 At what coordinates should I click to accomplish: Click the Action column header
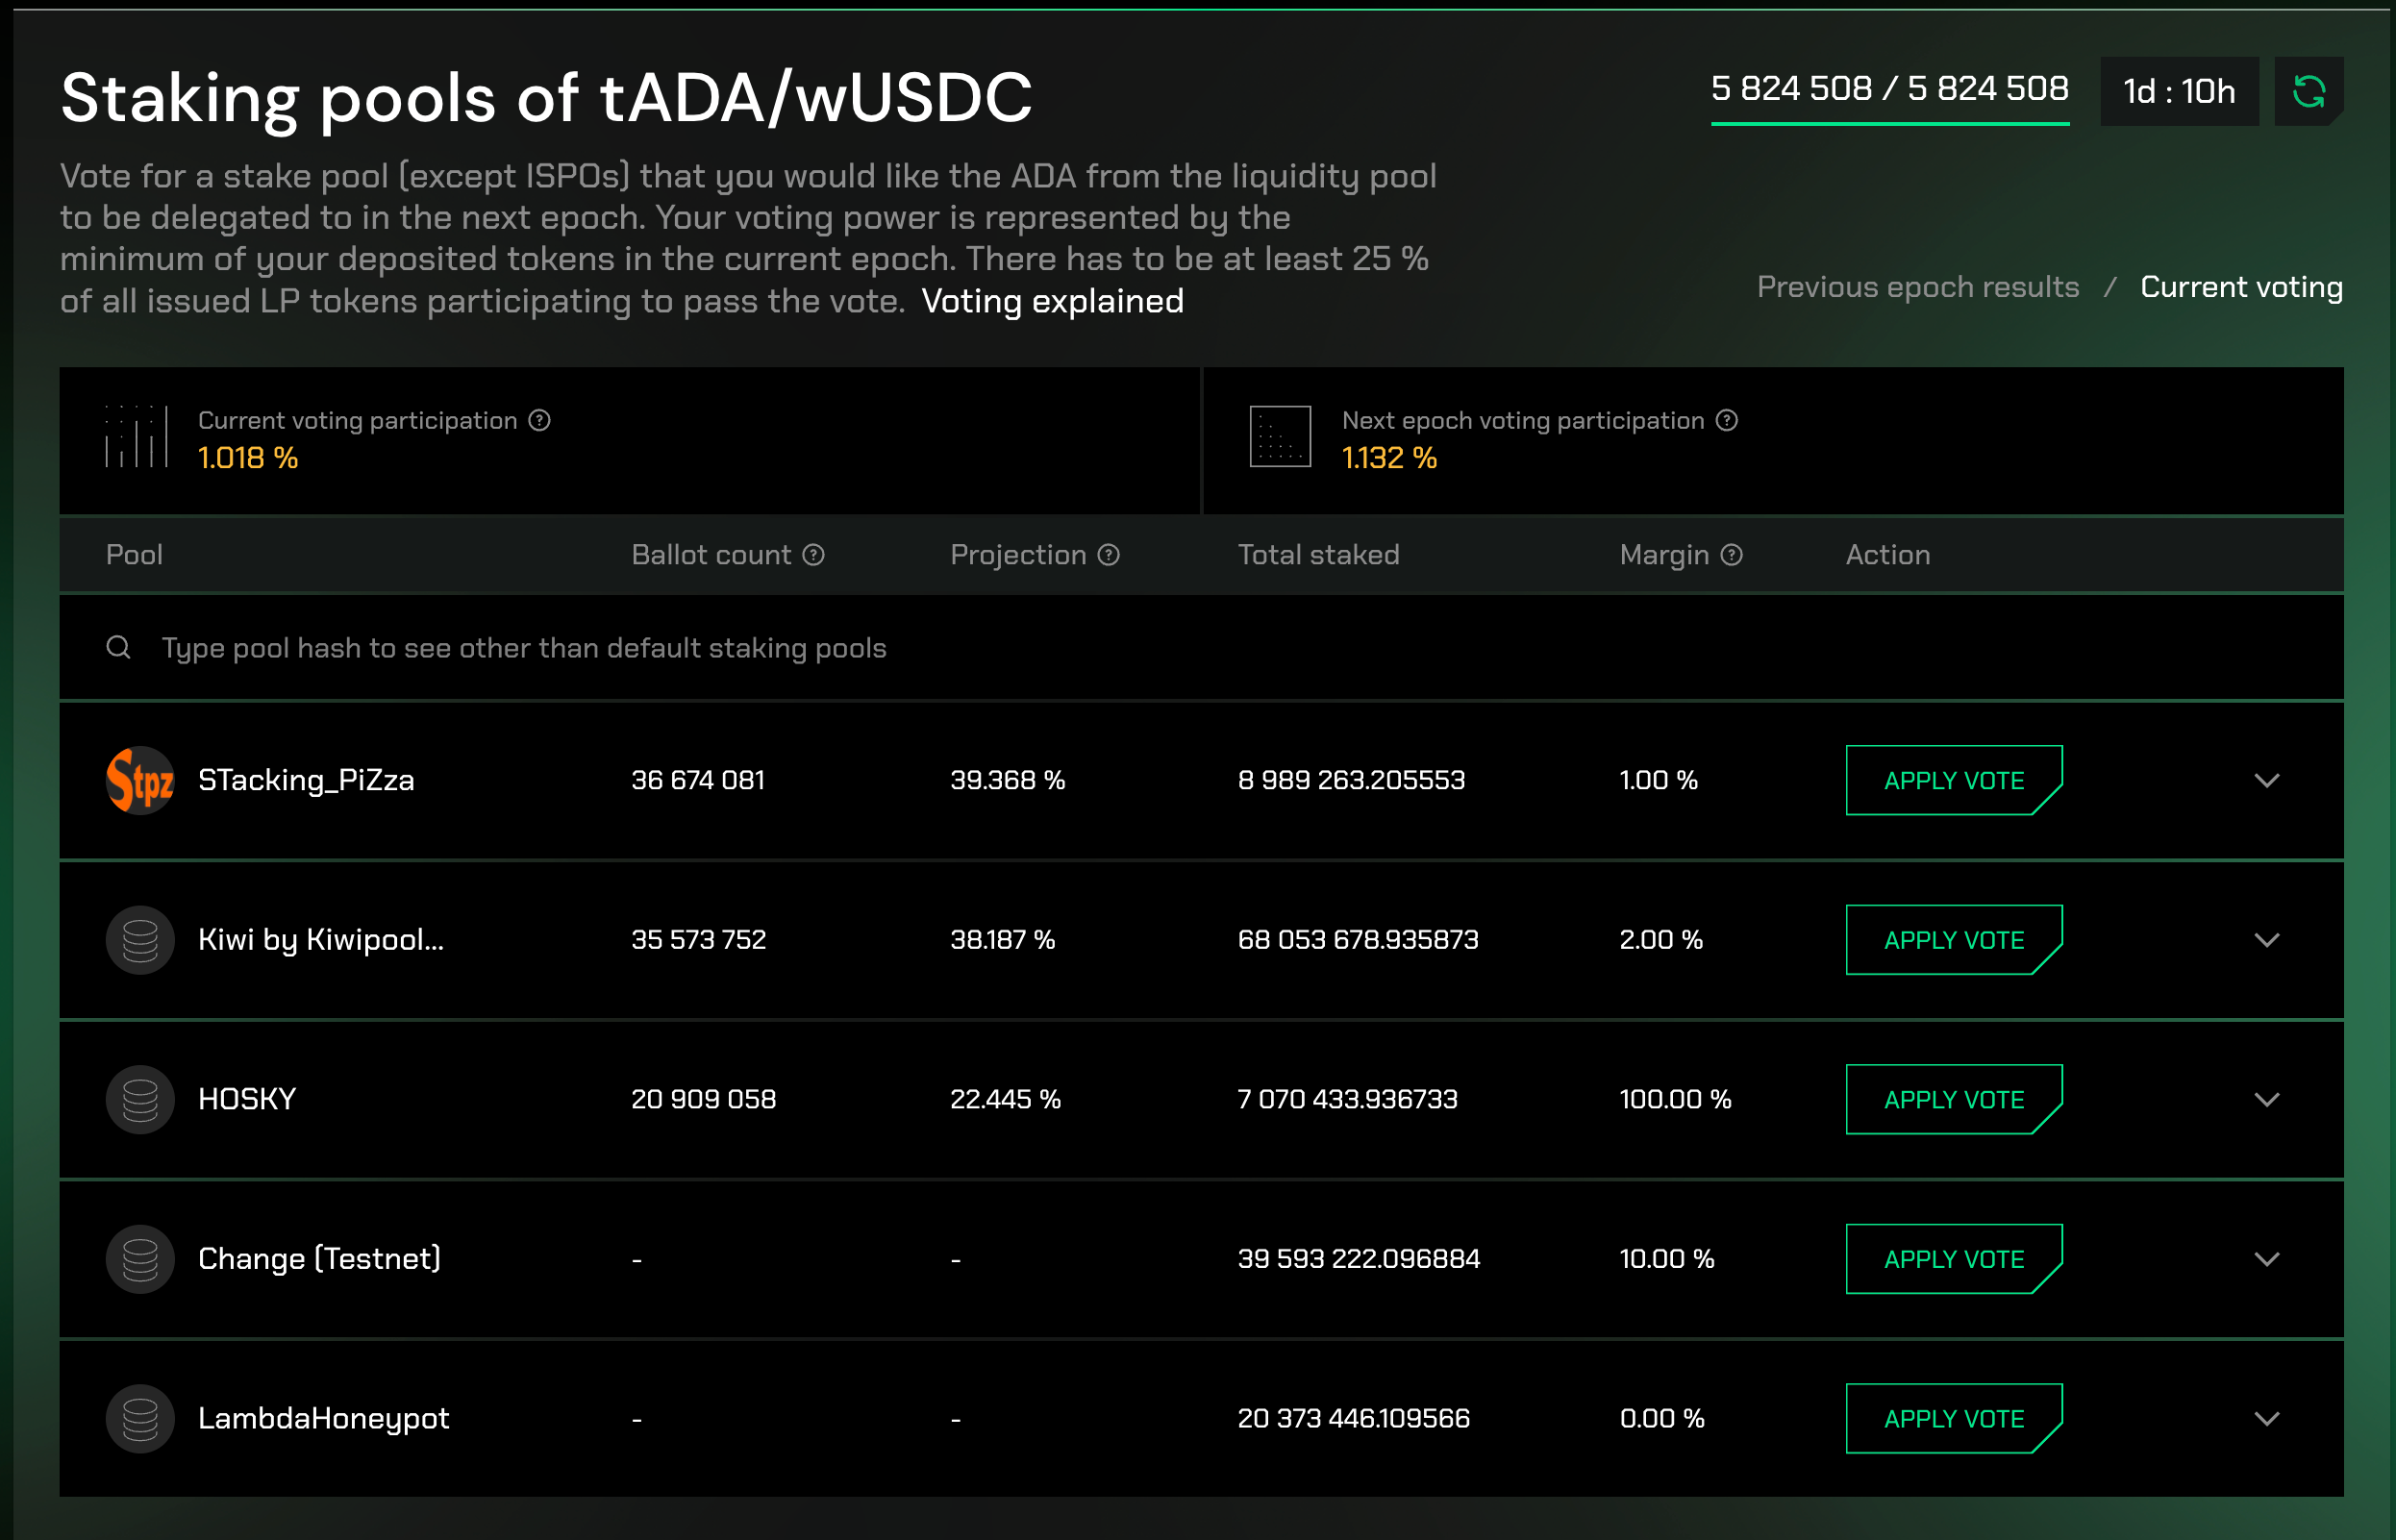(x=1888, y=554)
